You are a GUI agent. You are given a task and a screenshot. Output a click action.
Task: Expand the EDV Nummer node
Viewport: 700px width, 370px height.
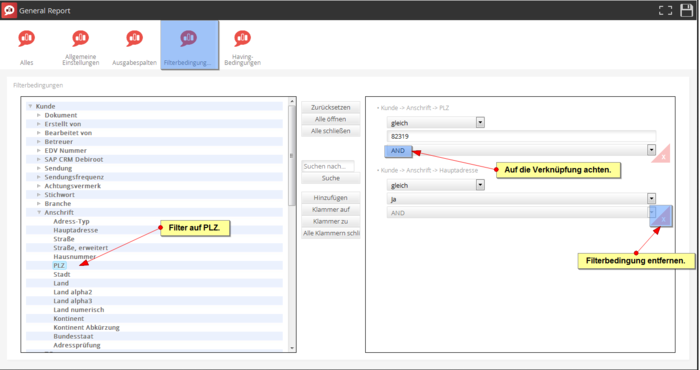click(x=39, y=150)
